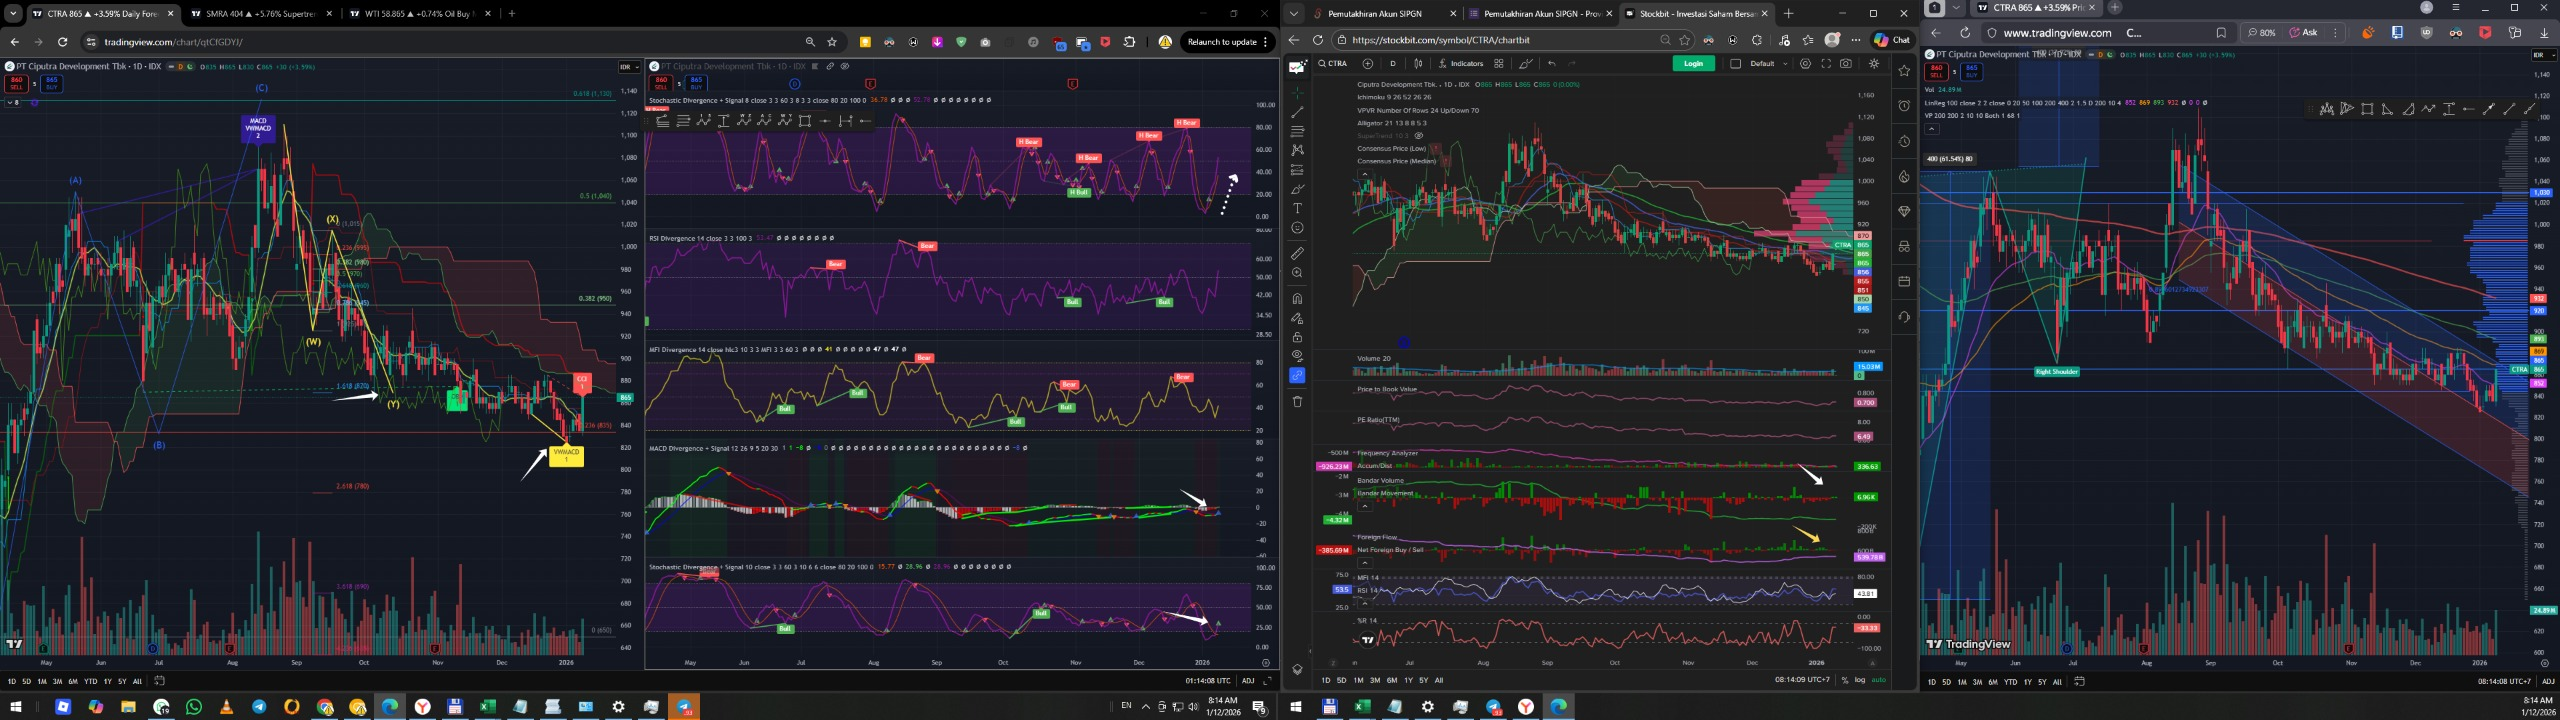Switch to first Pemutakhiran Akun SIPGN tab
The image size is (2560, 720).
point(1384,14)
